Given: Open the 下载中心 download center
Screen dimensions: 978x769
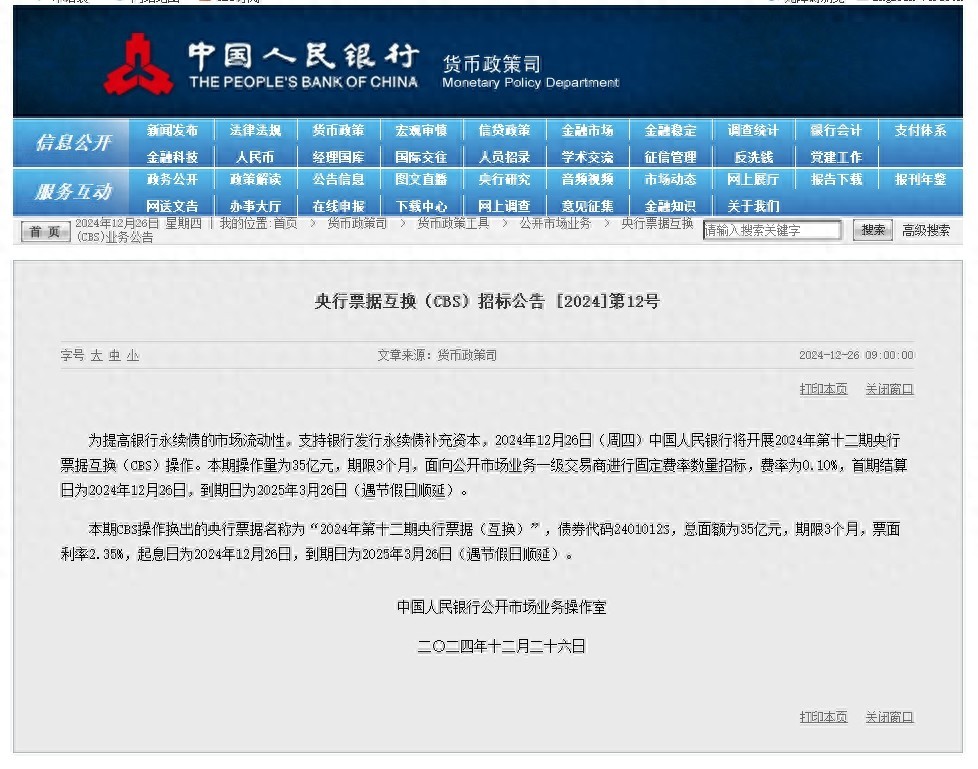Looking at the screenshot, I should pos(421,206).
